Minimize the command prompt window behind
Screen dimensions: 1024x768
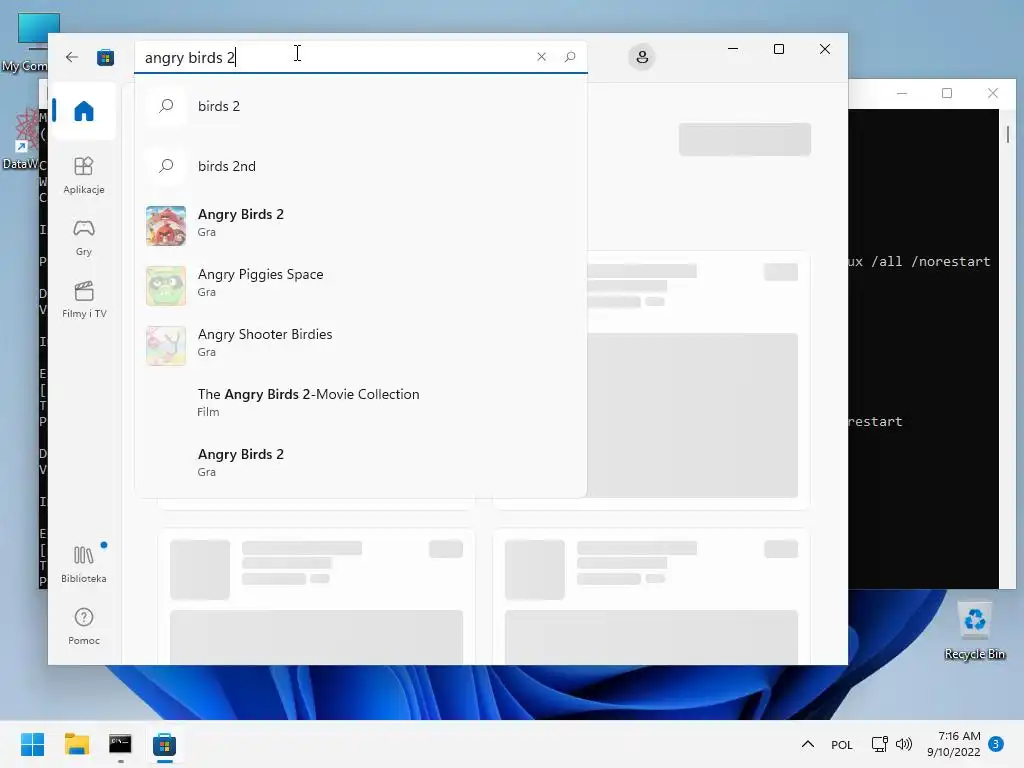902,93
